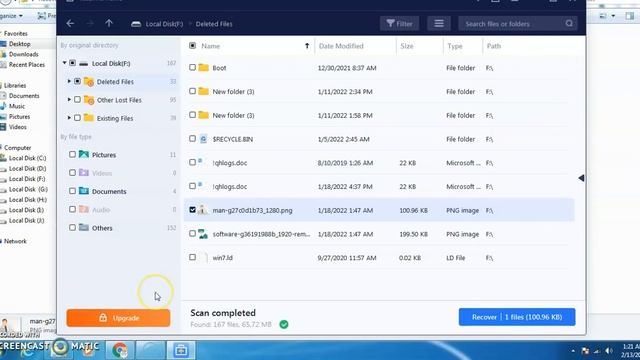Image resolution: width=640 pixels, height=360 pixels.
Task: Click Local Disk(F:) in breadcrumb path
Action: click(164, 24)
